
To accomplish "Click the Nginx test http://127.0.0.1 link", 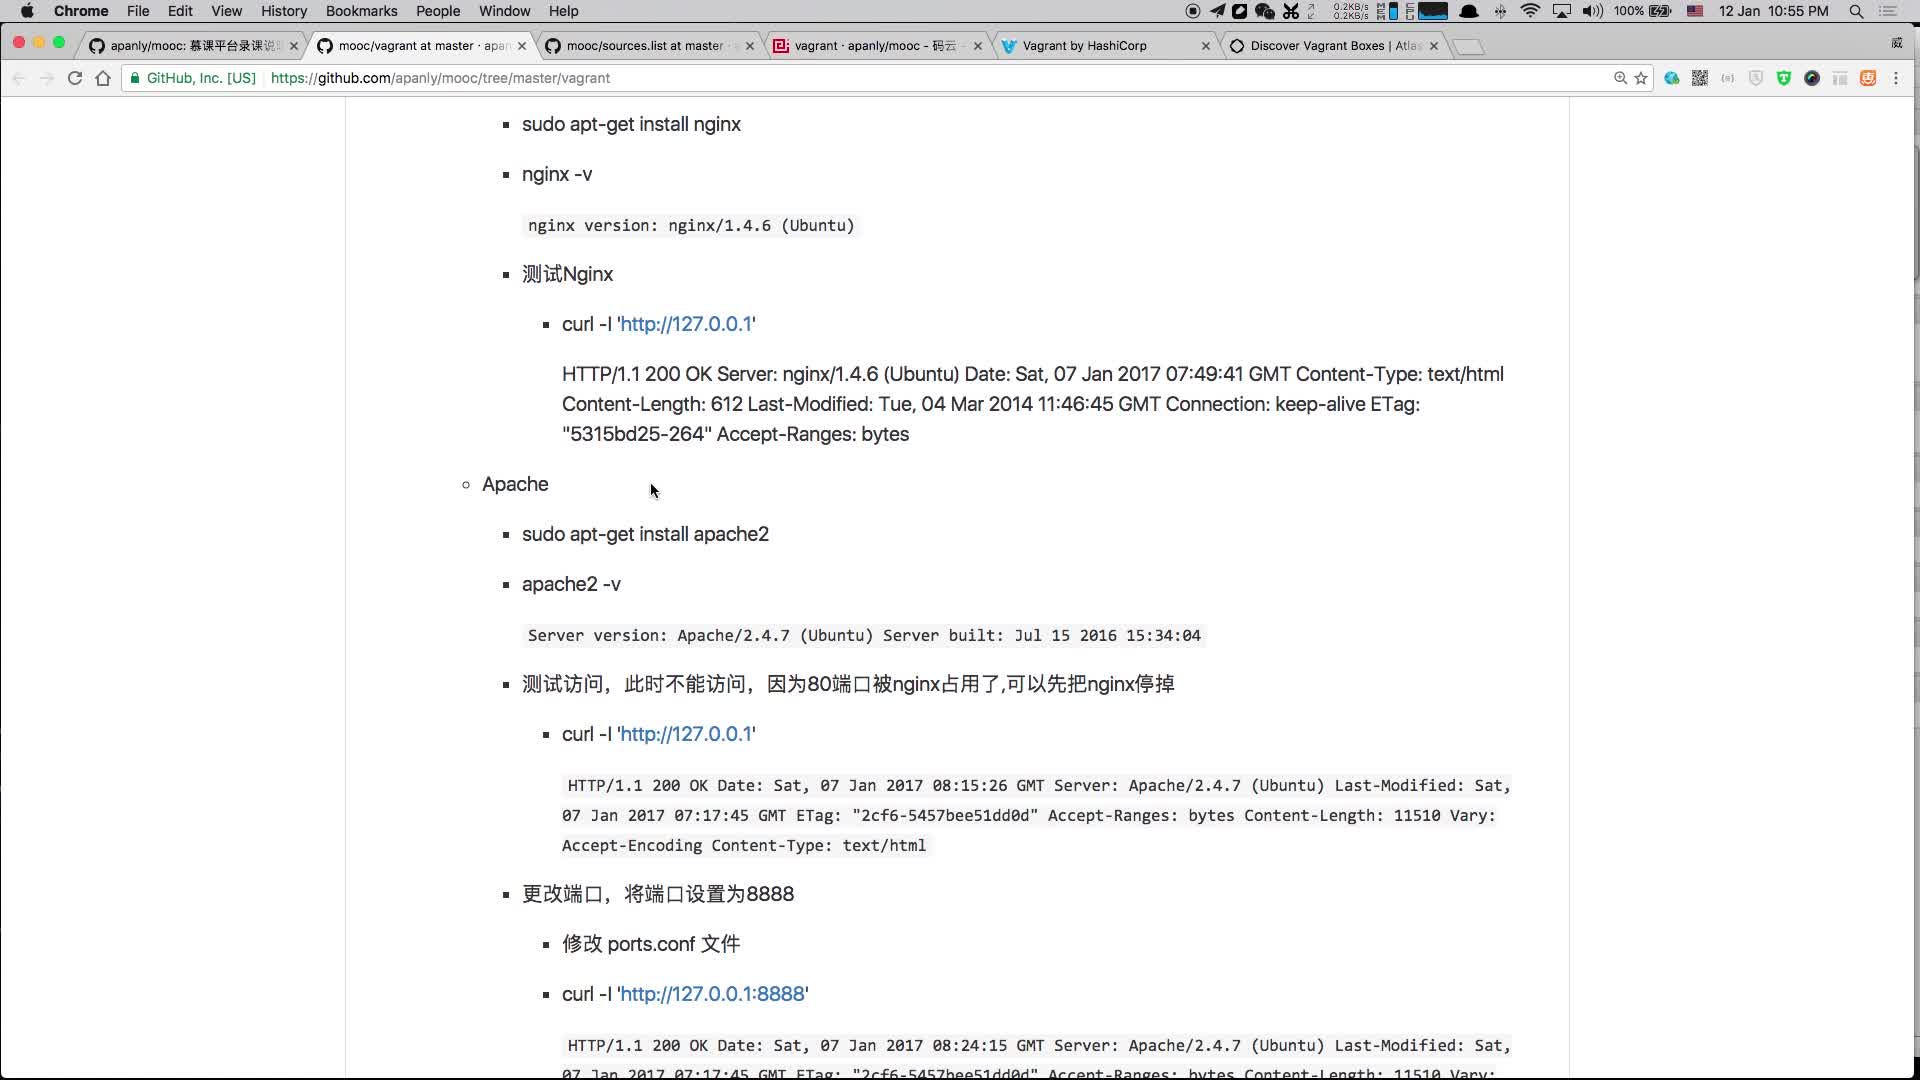I will pos(686,324).
